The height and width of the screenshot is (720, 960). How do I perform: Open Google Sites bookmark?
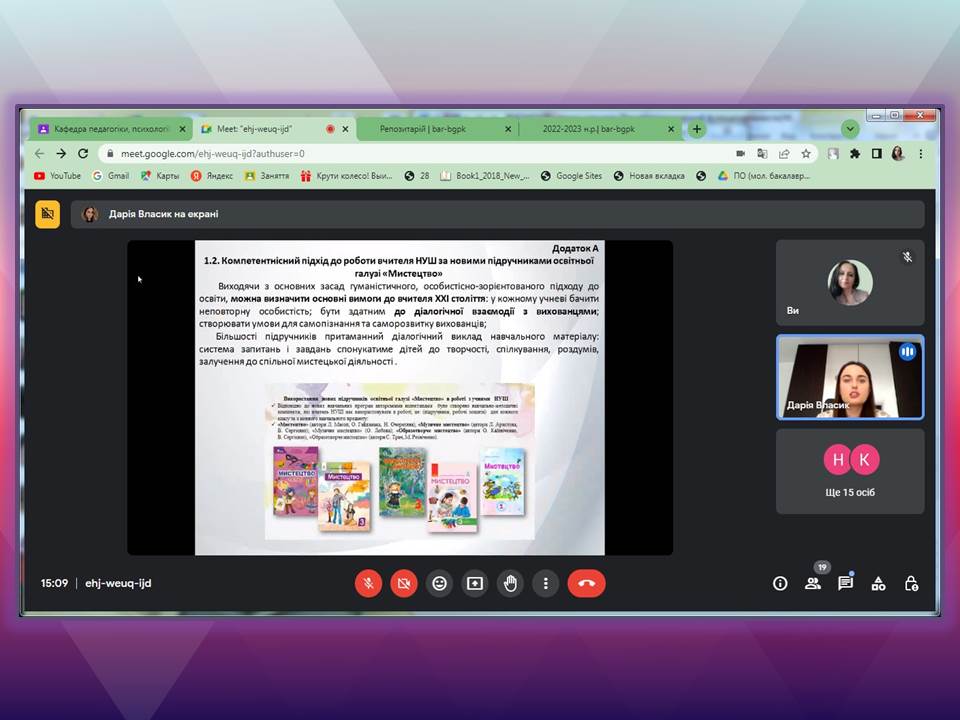[571, 176]
